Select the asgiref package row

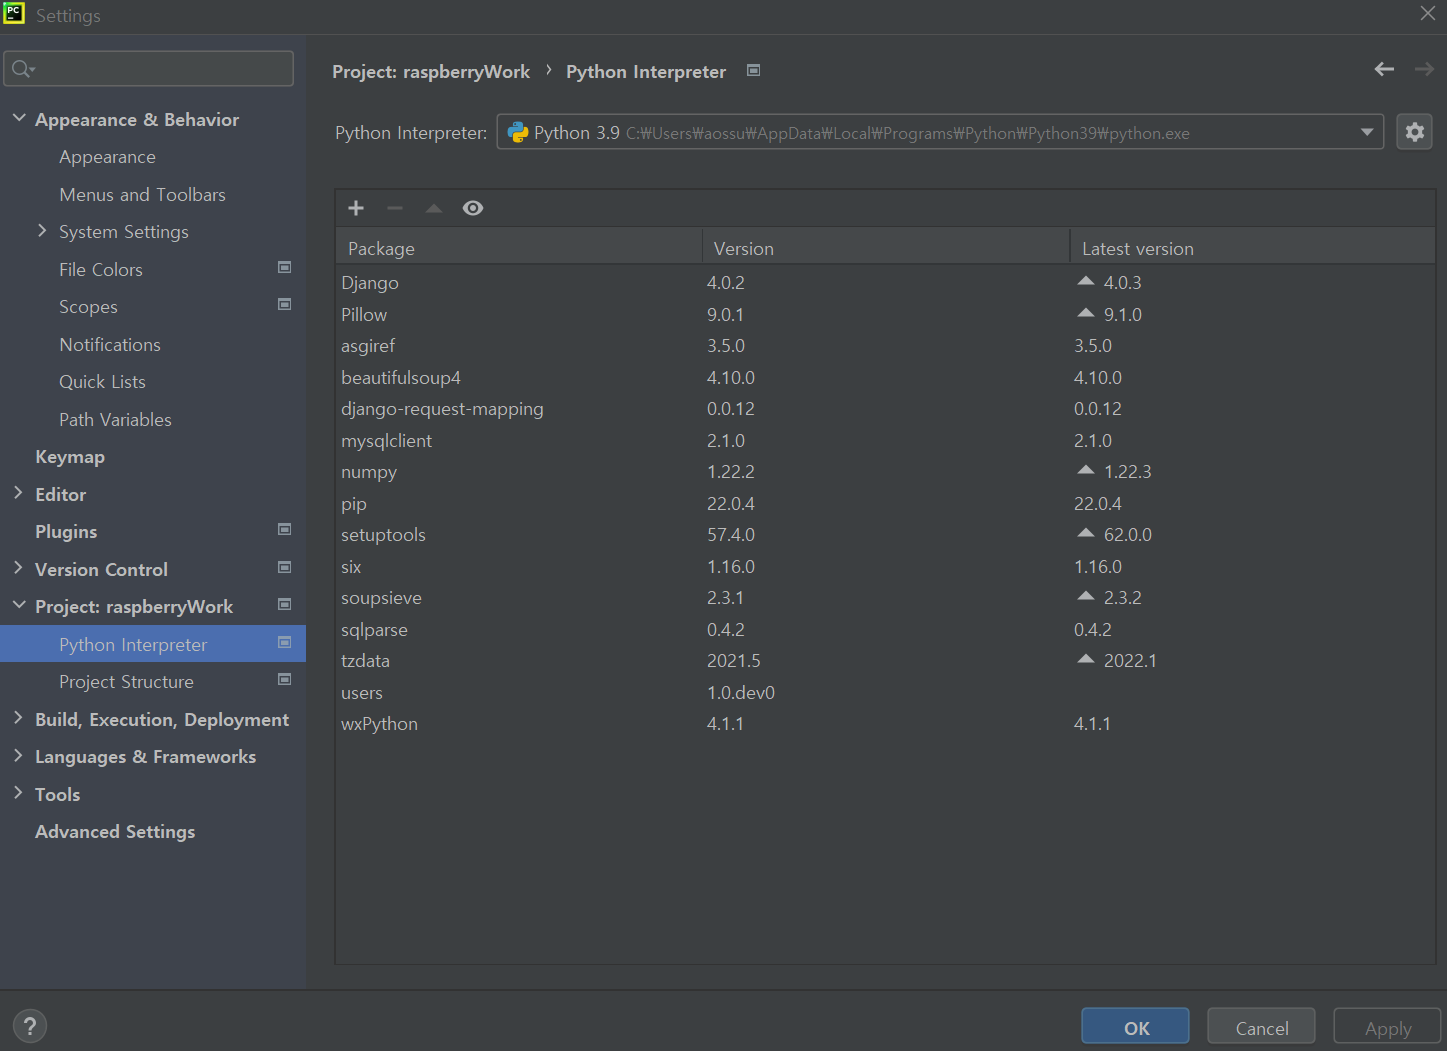(885, 345)
